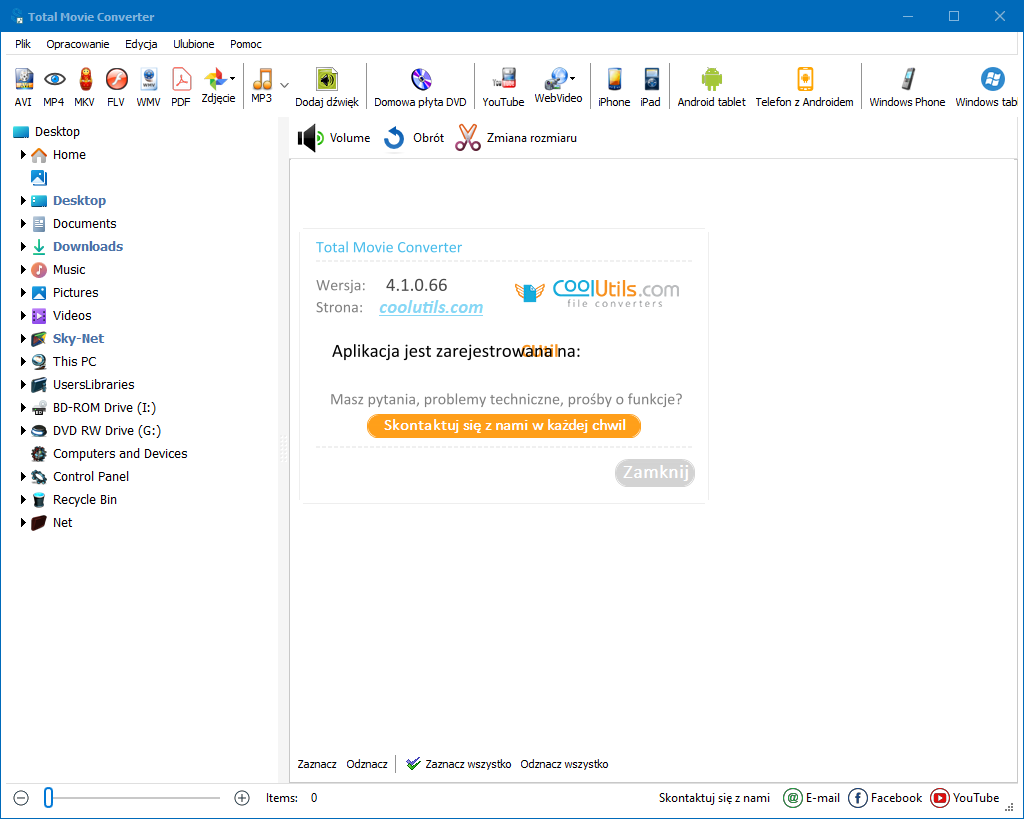
Task: Click the thumbnail zoom slider handle
Action: pyautogui.click(x=48, y=797)
